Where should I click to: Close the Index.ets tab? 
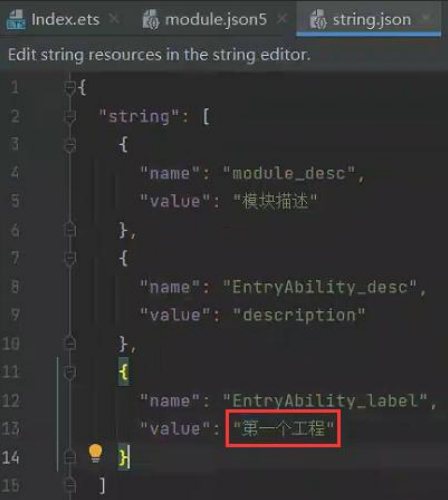point(114,19)
